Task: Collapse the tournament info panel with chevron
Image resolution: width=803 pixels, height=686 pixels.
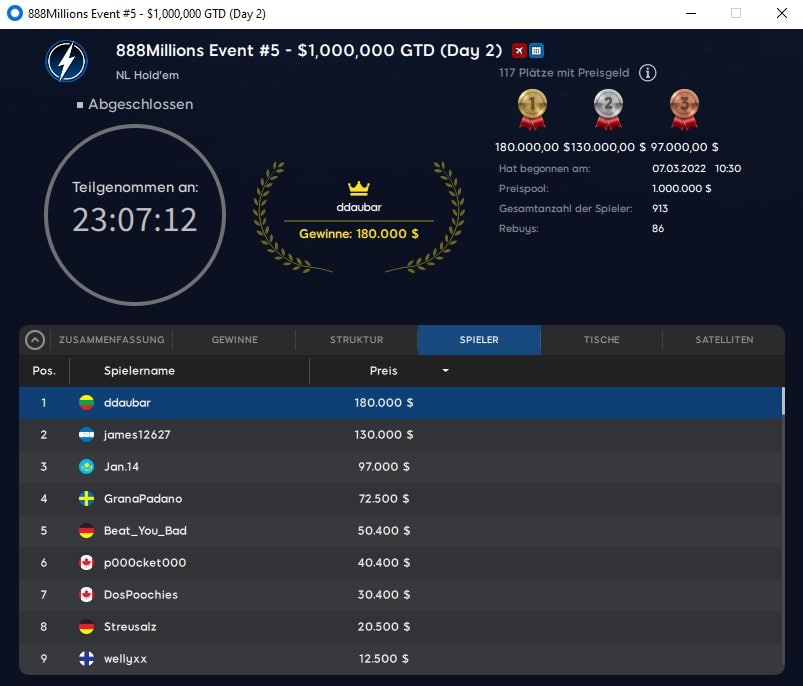Action: (35, 340)
